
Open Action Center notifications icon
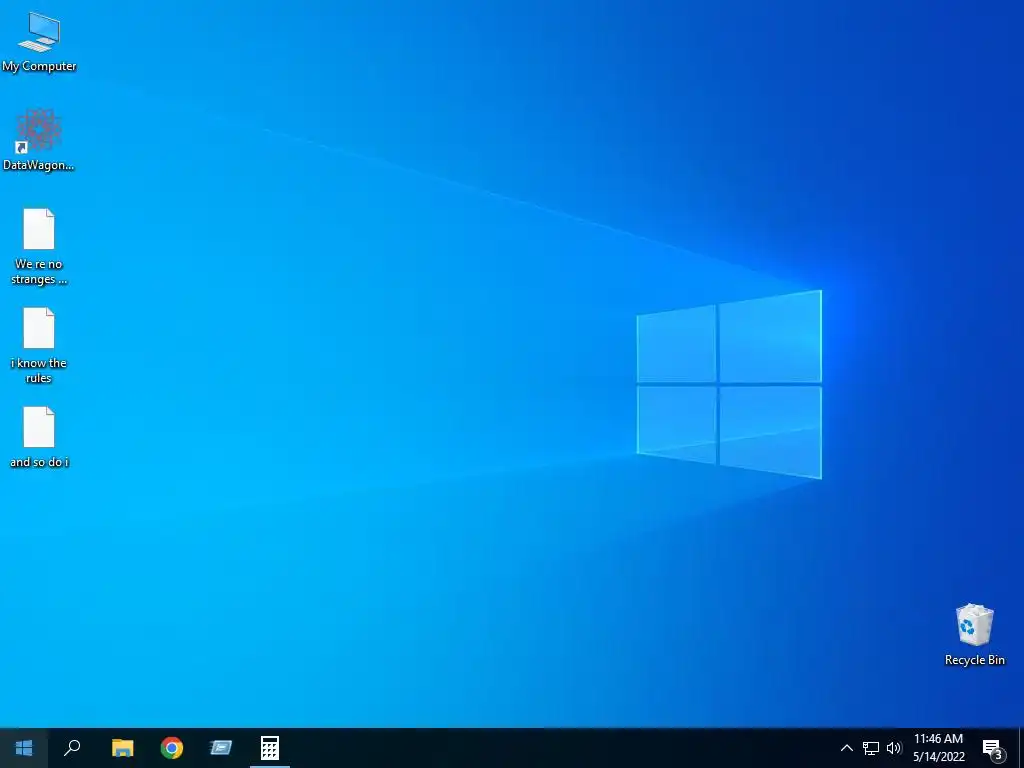(993, 748)
